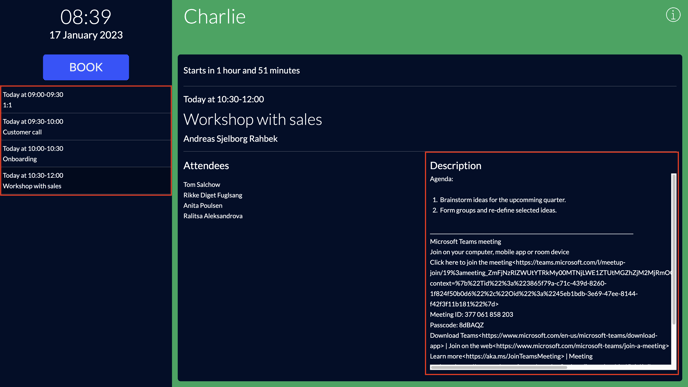This screenshot has height=387, width=688.
Task: Click the 'Starts in 1 hour and 51 minutes' text
Action: point(241,71)
